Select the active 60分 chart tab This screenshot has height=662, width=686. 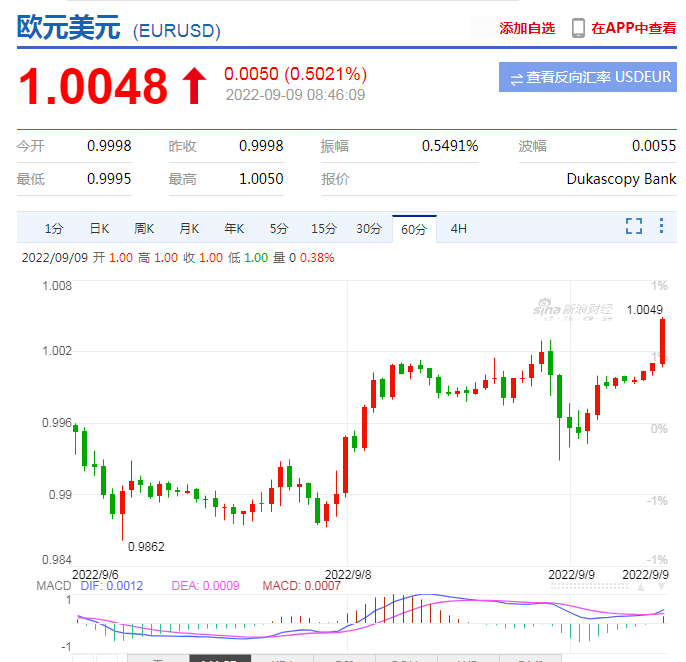pyautogui.click(x=414, y=229)
